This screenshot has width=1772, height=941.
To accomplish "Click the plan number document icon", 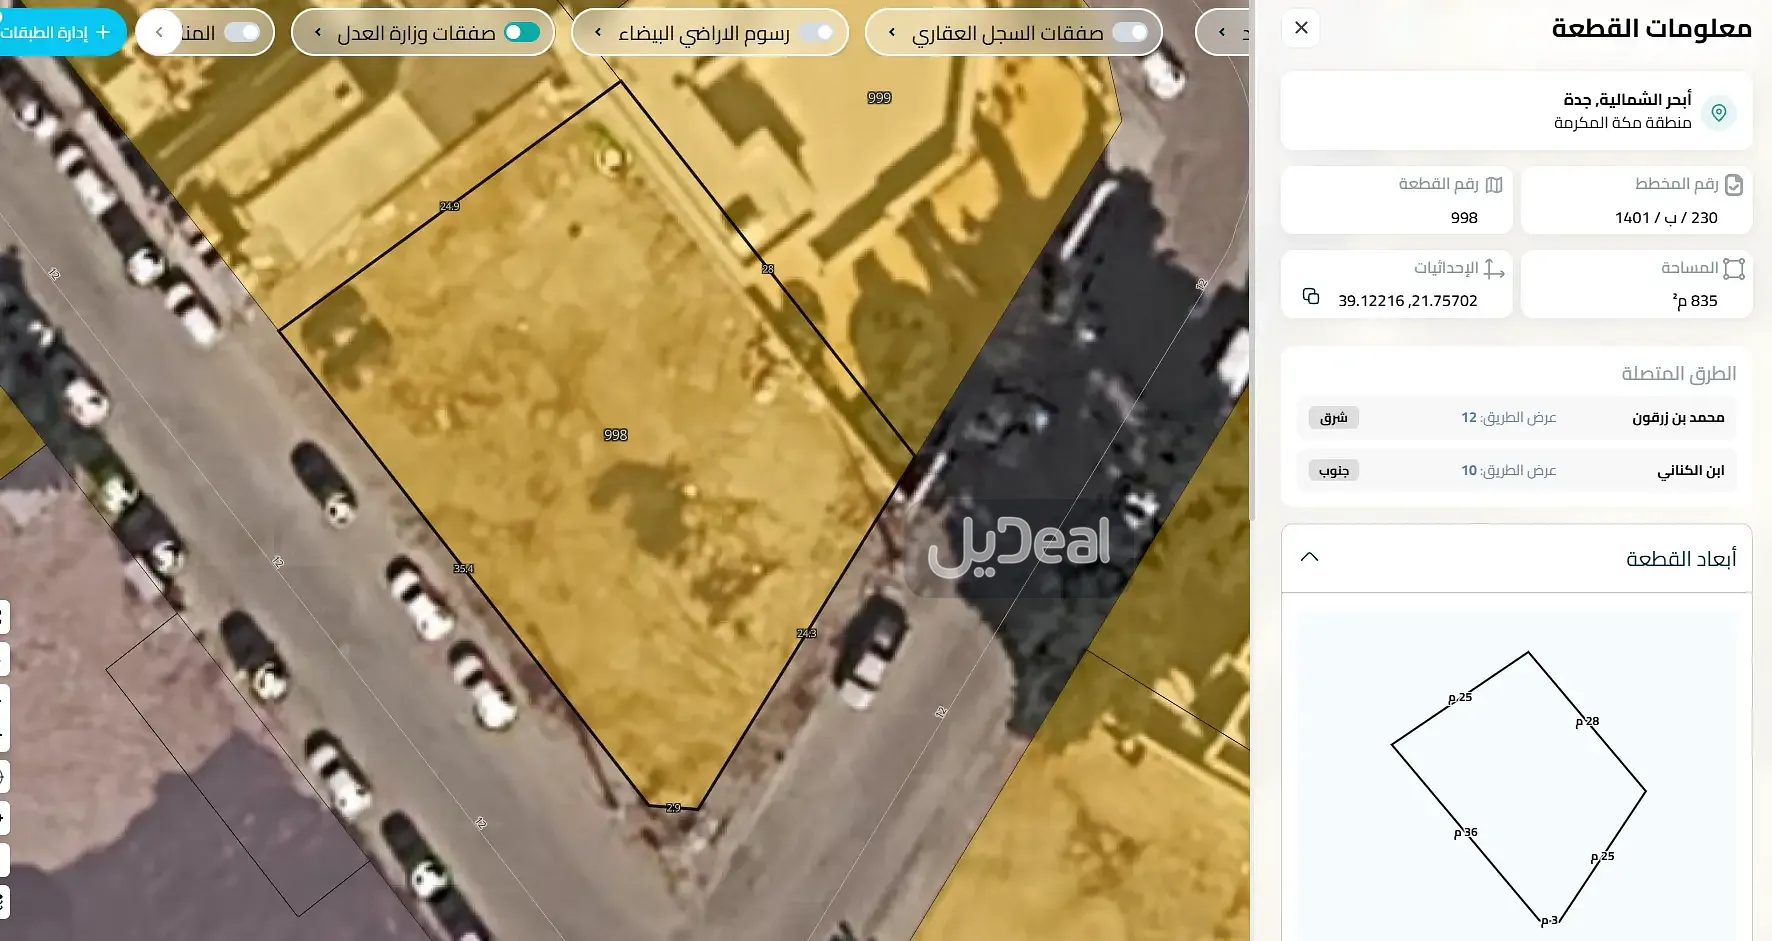I will (1734, 185).
